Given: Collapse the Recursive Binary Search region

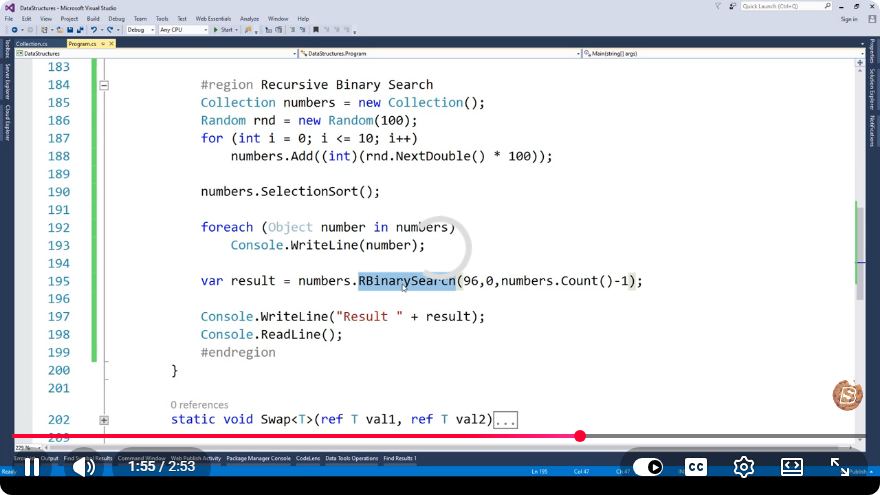Looking at the screenshot, I should click(104, 85).
